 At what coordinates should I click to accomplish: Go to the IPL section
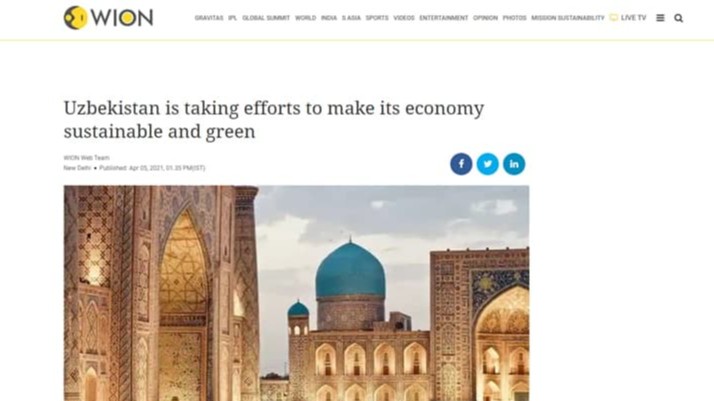(x=233, y=18)
